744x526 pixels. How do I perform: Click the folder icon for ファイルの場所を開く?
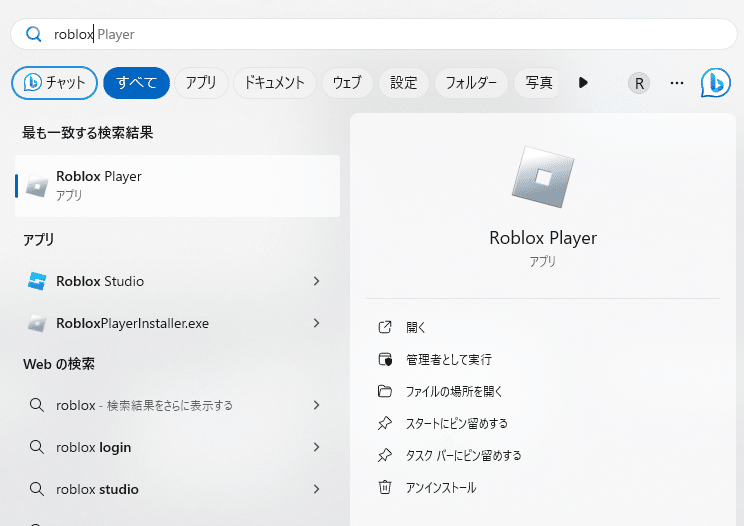(385, 391)
